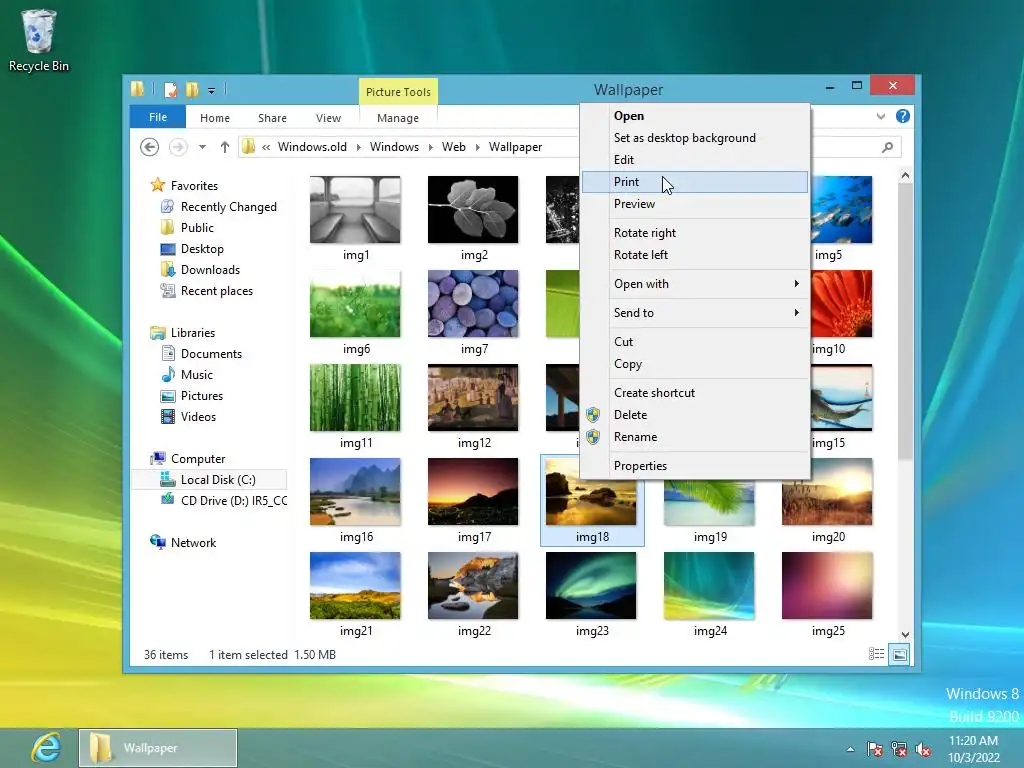1024x768 pixels.
Task: Select Network in the navigation pane
Action: (193, 542)
